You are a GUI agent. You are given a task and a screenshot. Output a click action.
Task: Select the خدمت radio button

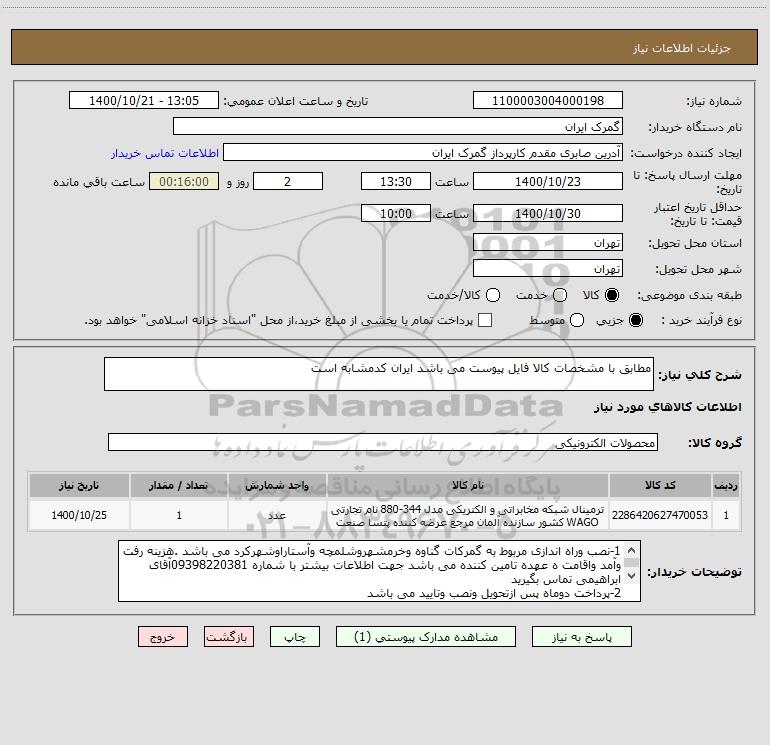pos(560,295)
